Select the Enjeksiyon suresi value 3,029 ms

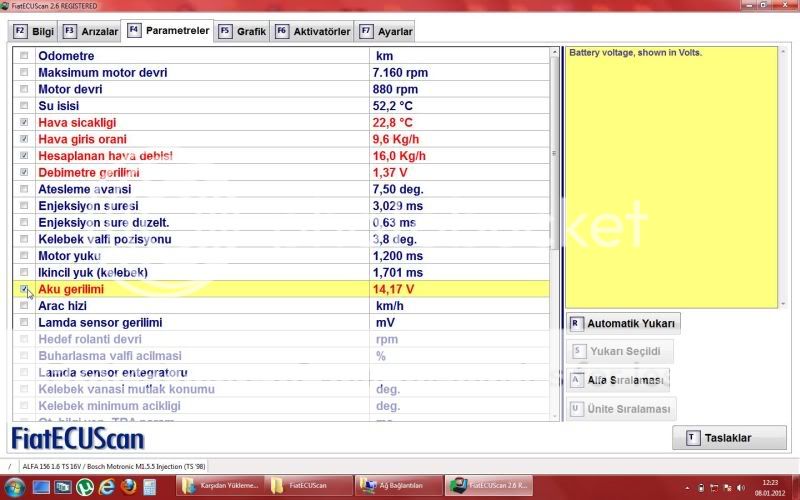(x=397, y=206)
